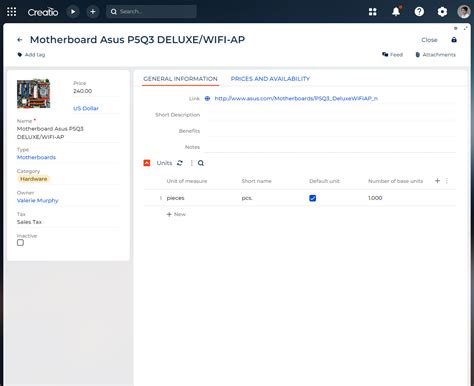474x386 pixels.
Task: Select the General Information tab
Action: [x=180, y=79]
